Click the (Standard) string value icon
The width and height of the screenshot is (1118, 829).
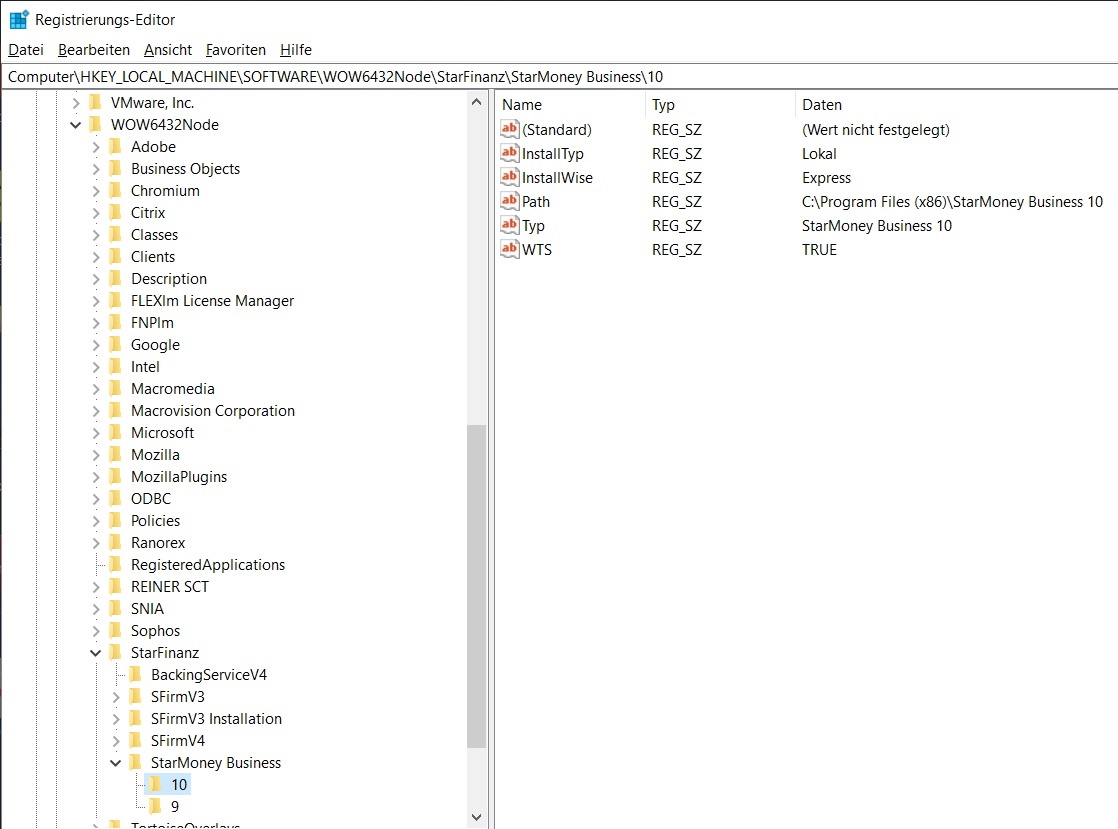[509, 129]
